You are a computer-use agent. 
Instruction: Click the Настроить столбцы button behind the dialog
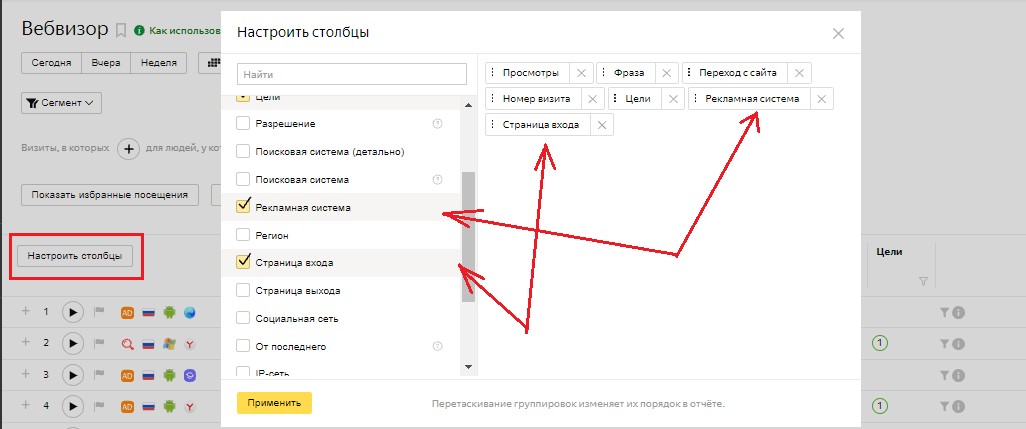tap(75, 256)
